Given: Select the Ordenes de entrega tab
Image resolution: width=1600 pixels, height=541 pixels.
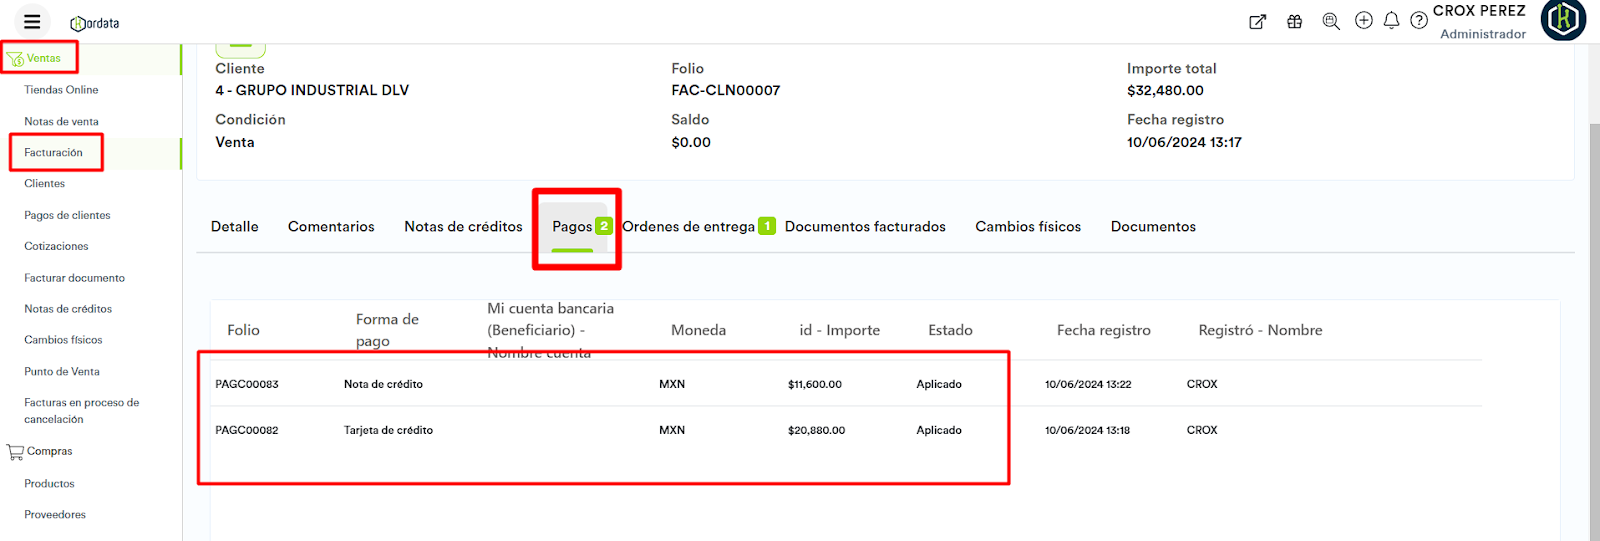Looking at the screenshot, I should pos(688,227).
